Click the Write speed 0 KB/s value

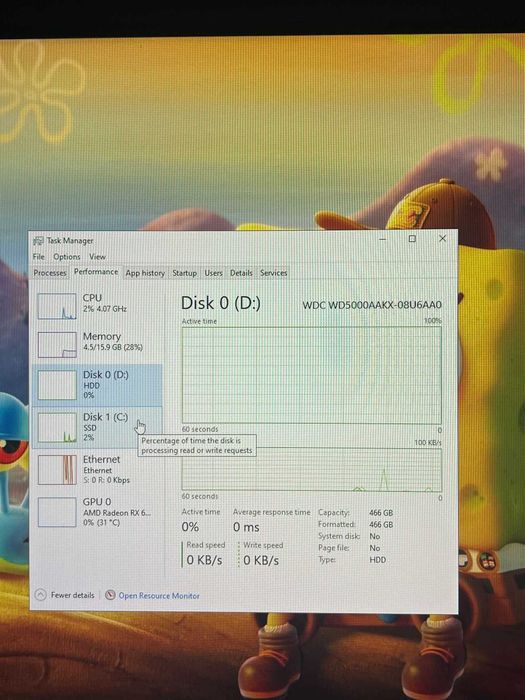point(261,560)
